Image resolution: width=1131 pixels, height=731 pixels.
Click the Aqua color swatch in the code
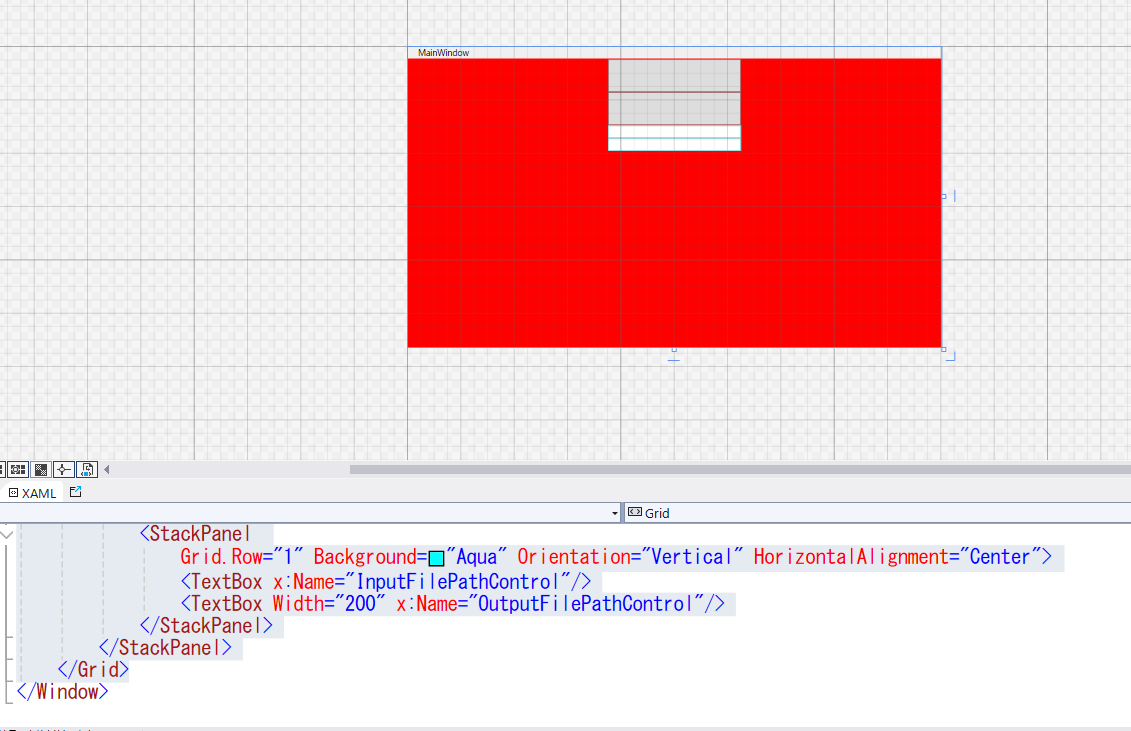(x=436, y=558)
